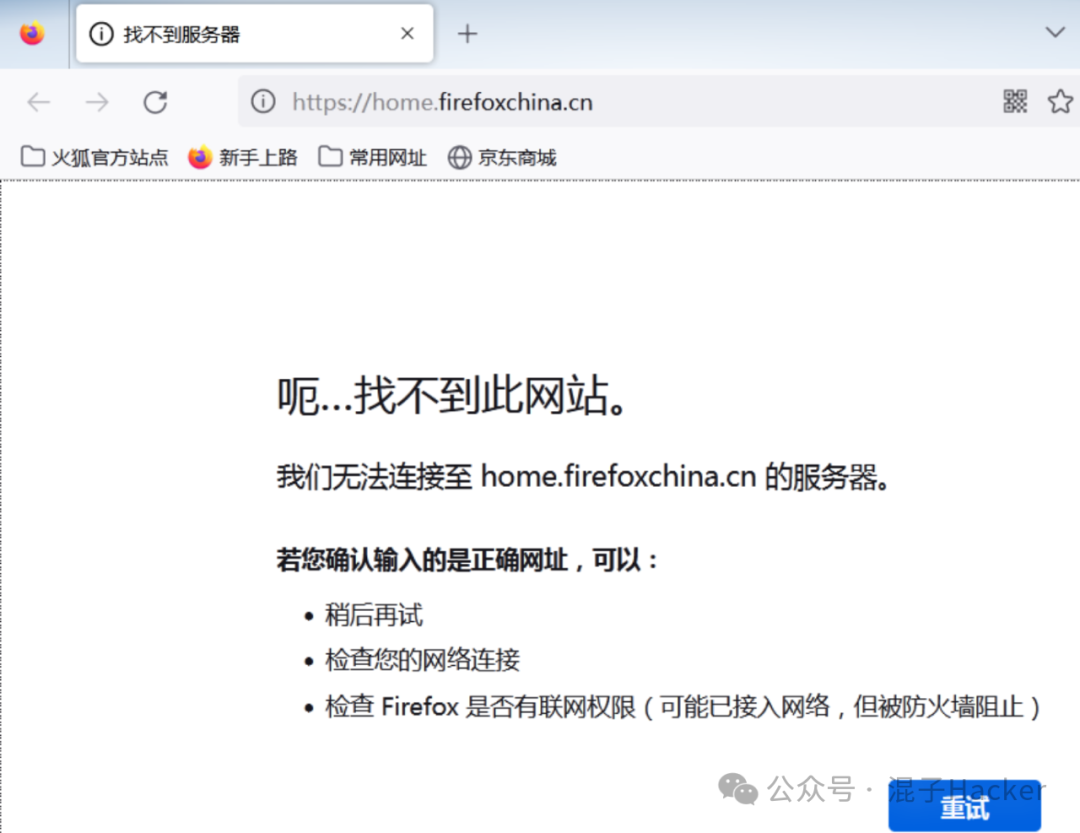Image resolution: width=1080 pixels, height=833 pixels.
Task: Open the 火狐官方站点 bookmarks folder
Action: coord(94,157)
